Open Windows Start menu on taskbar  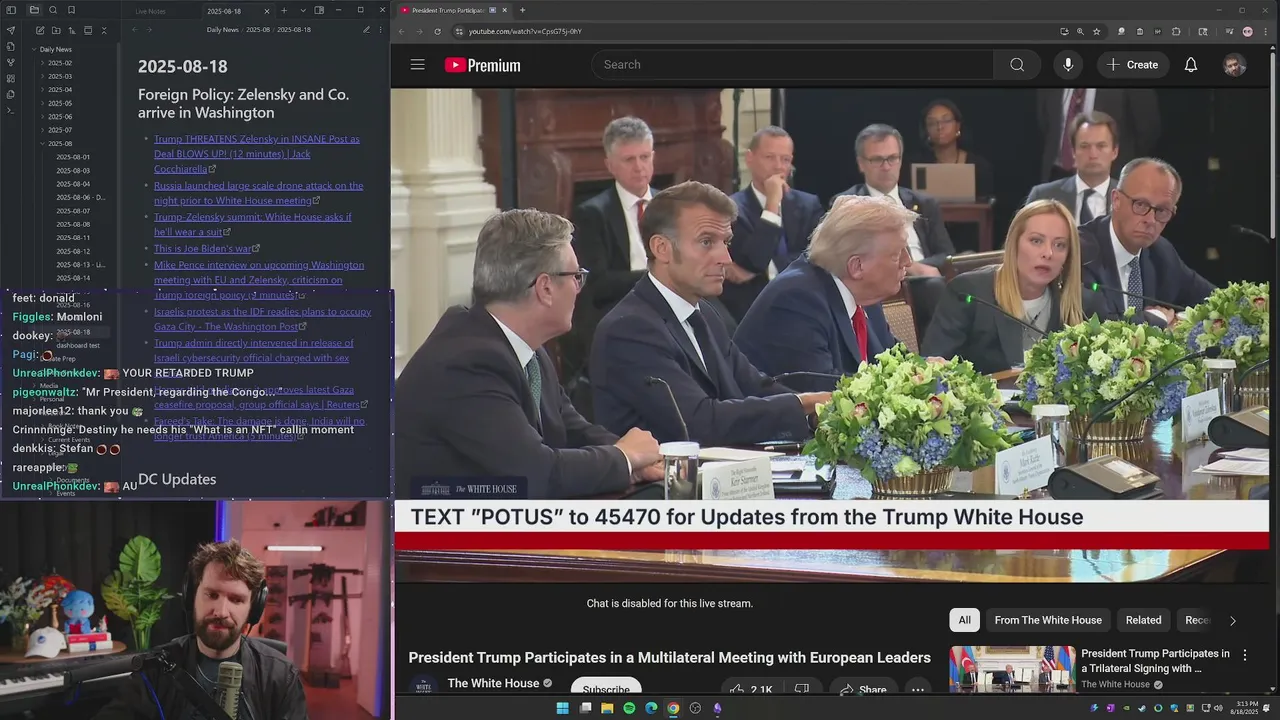click(562, 708)
